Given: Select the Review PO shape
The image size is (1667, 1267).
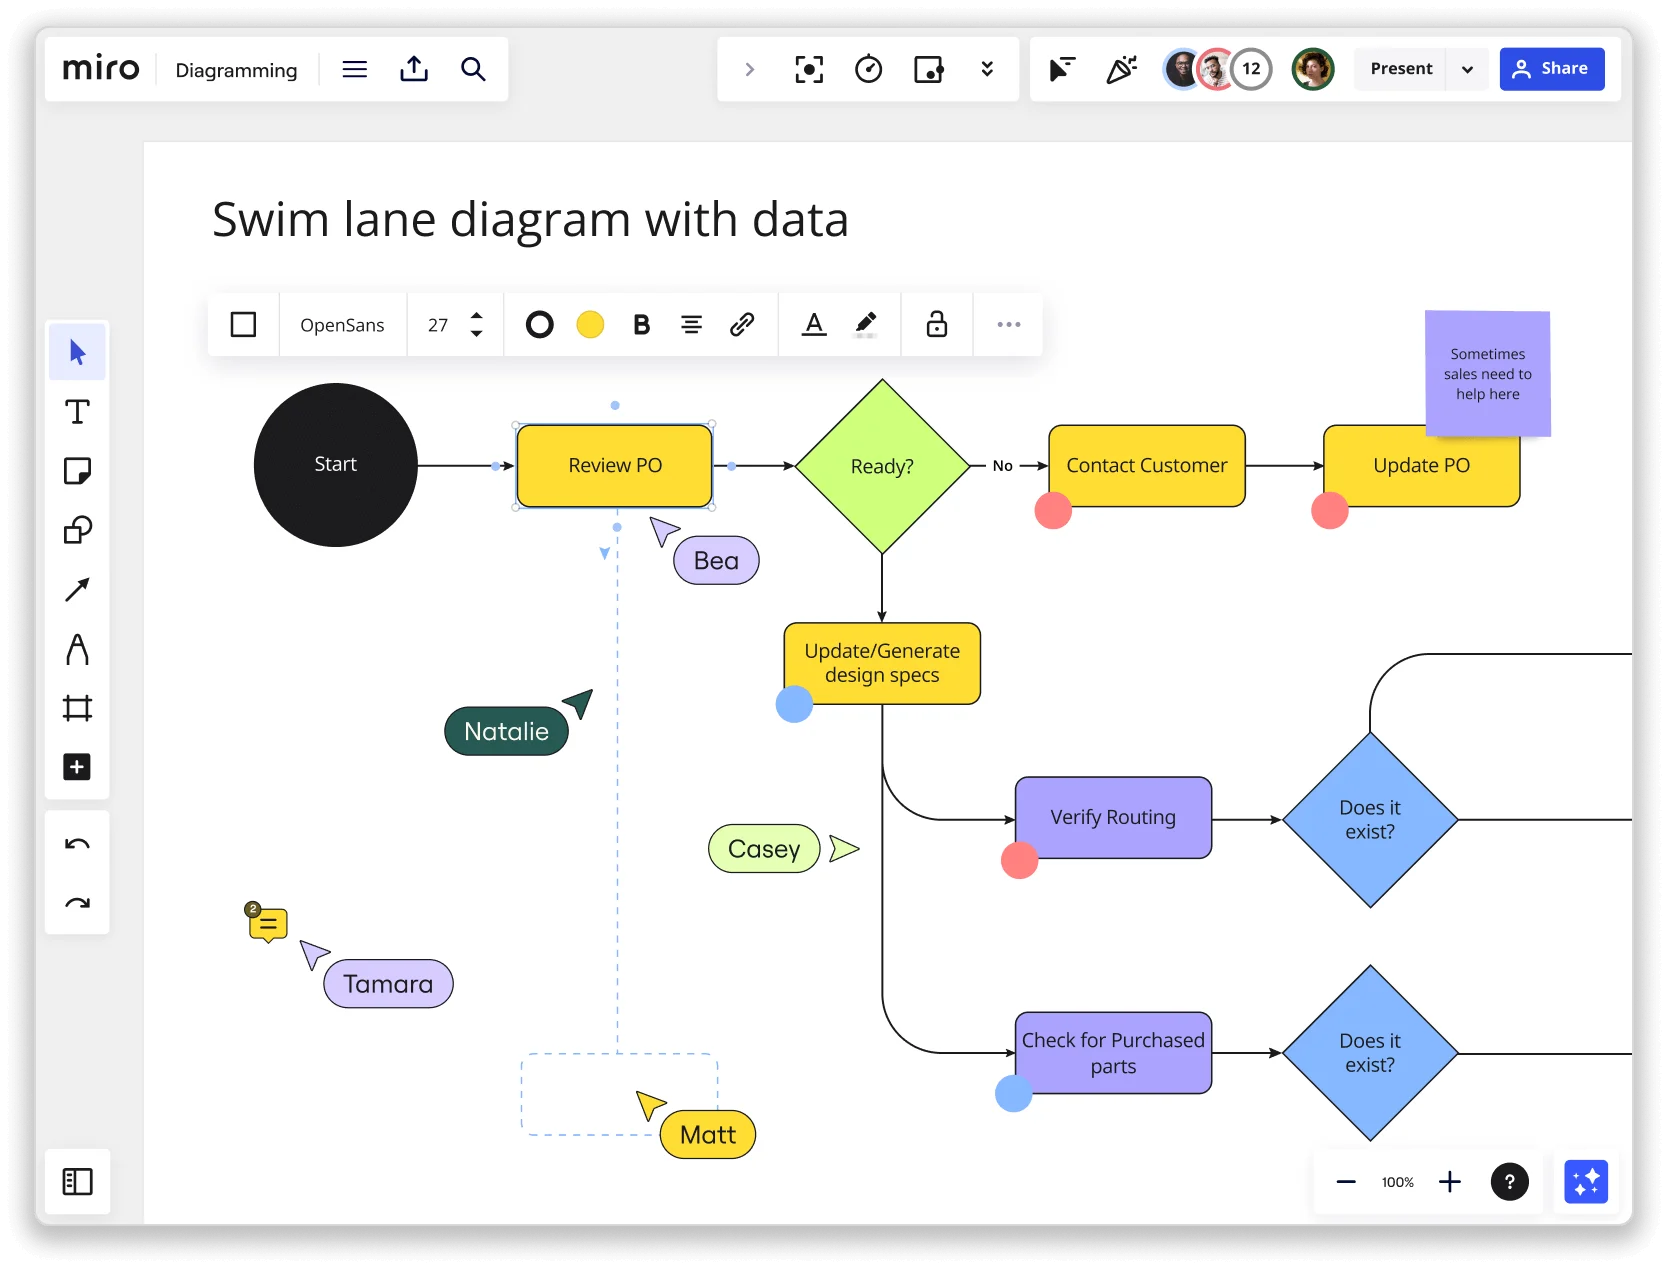Looking at the screenshot, I should point(615,466).
